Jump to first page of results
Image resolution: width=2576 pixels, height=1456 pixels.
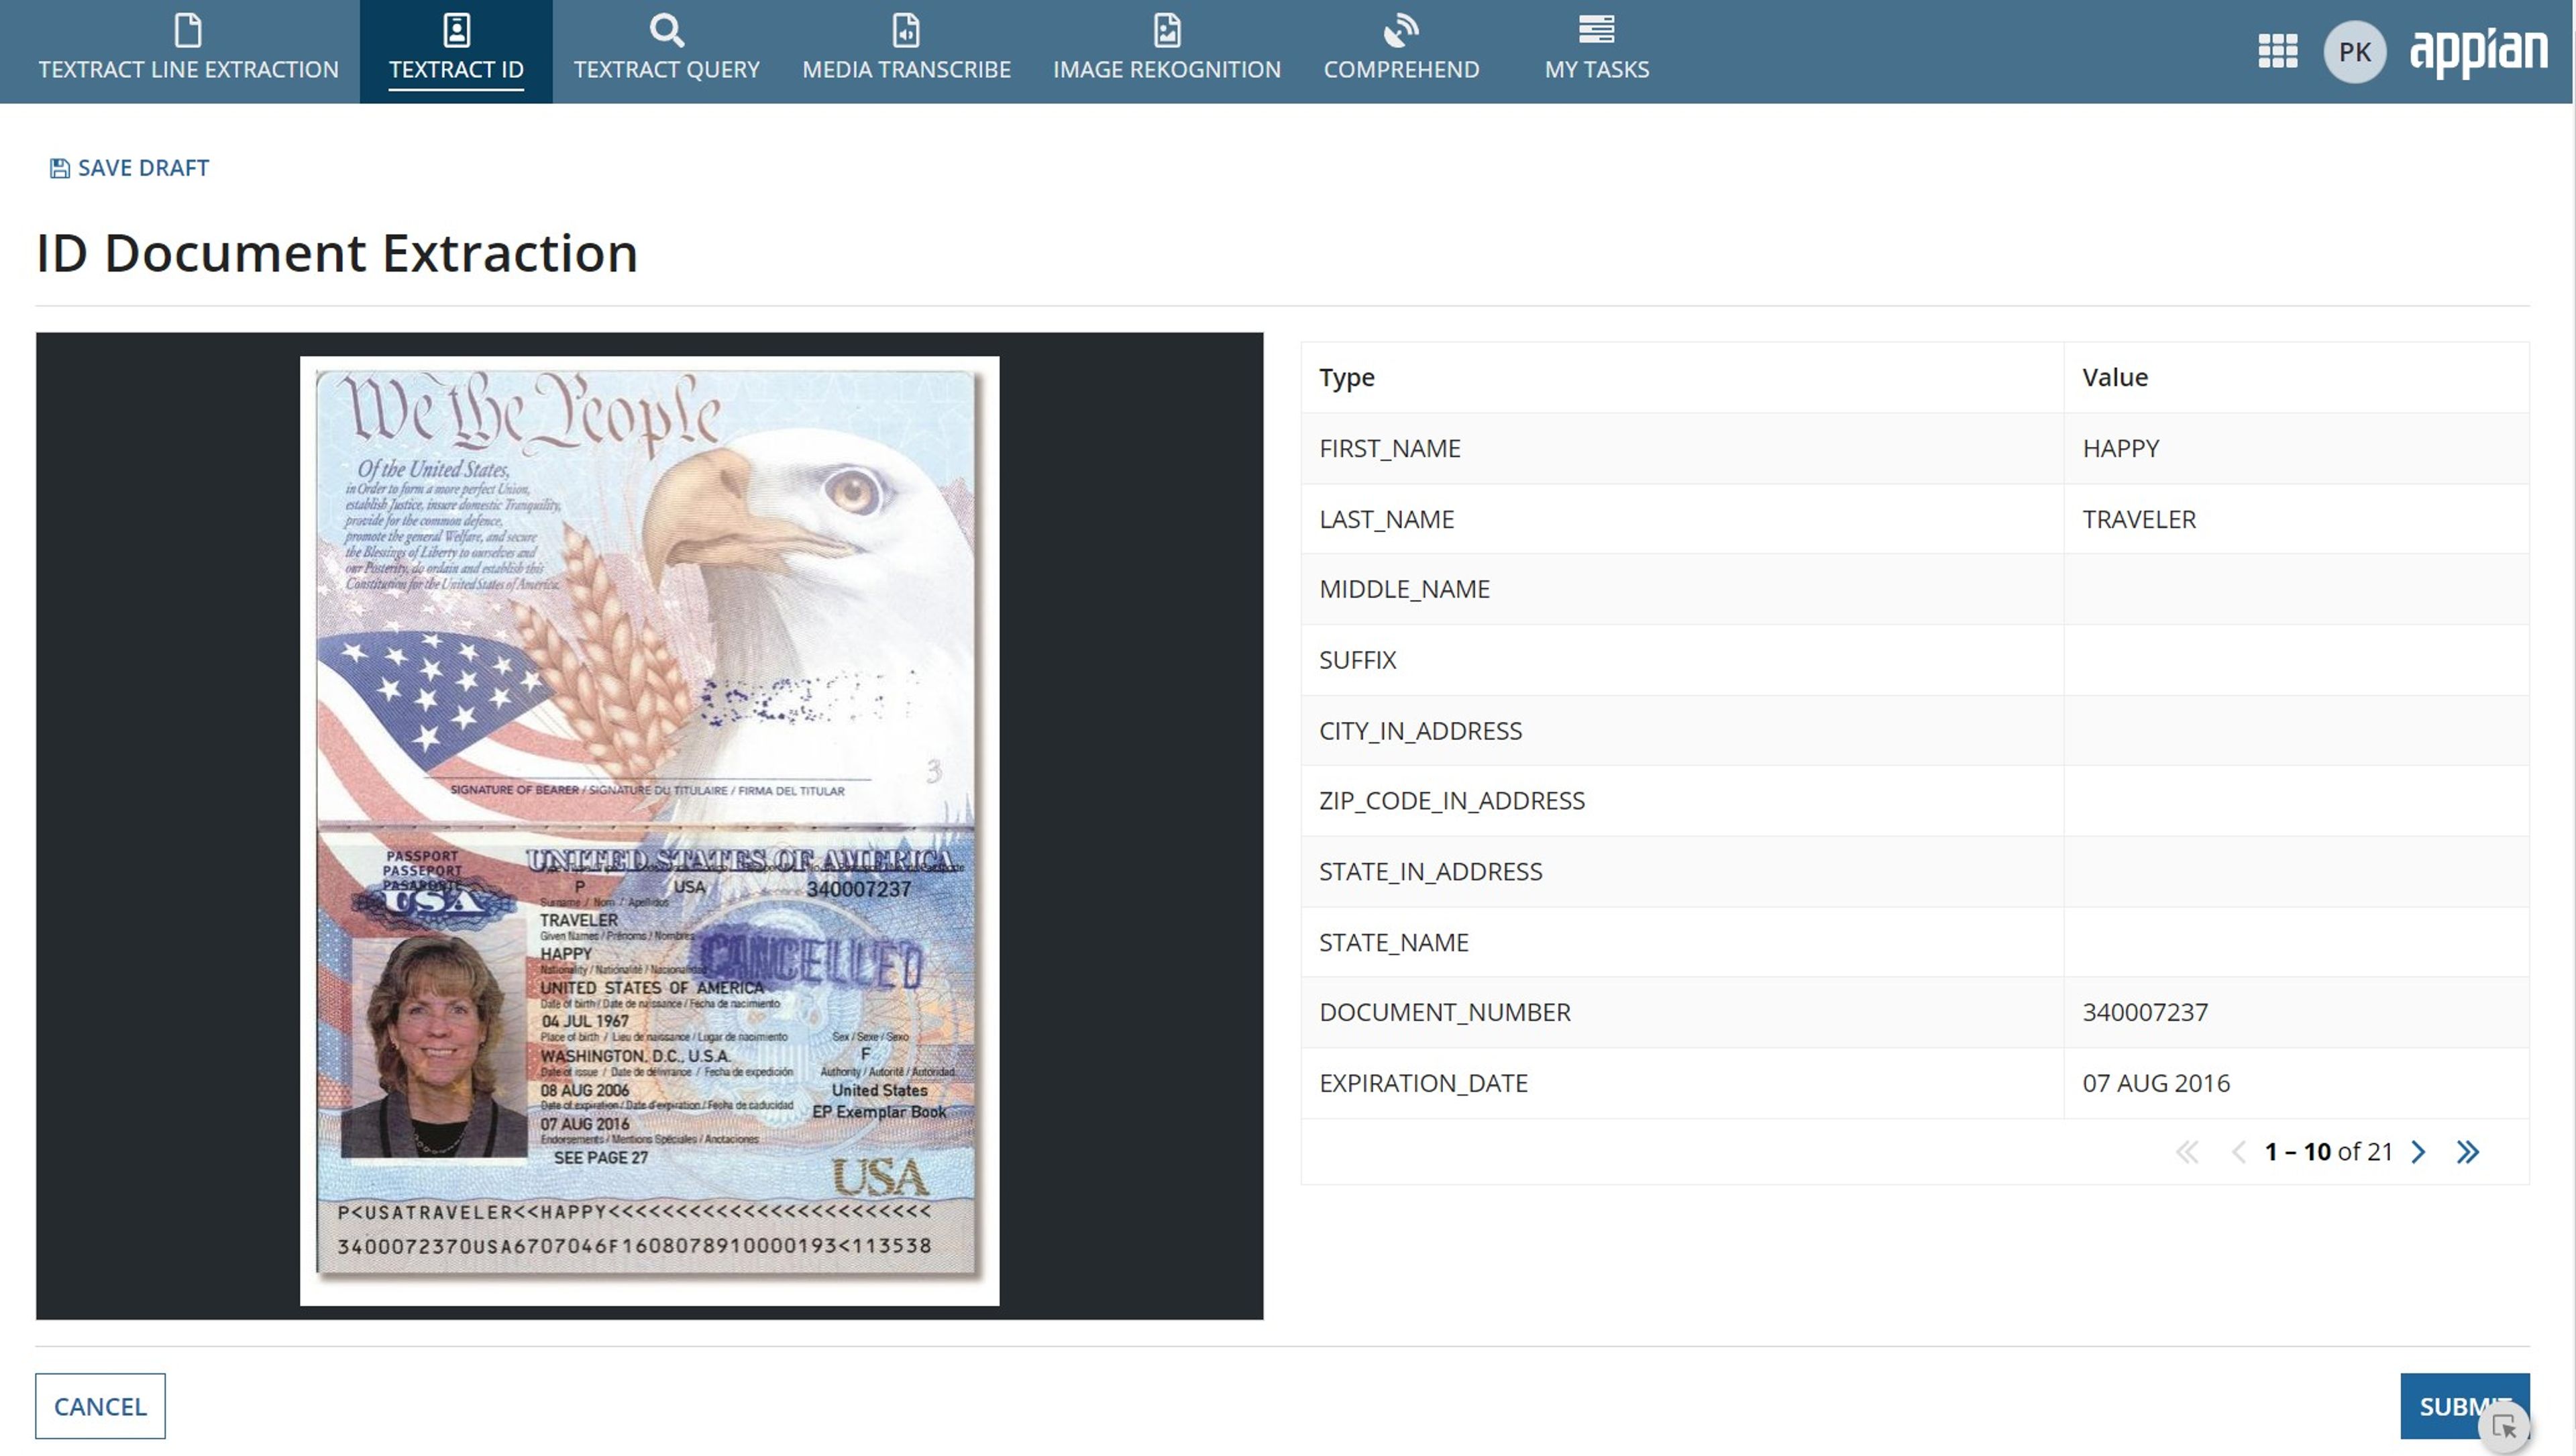2187,1152
